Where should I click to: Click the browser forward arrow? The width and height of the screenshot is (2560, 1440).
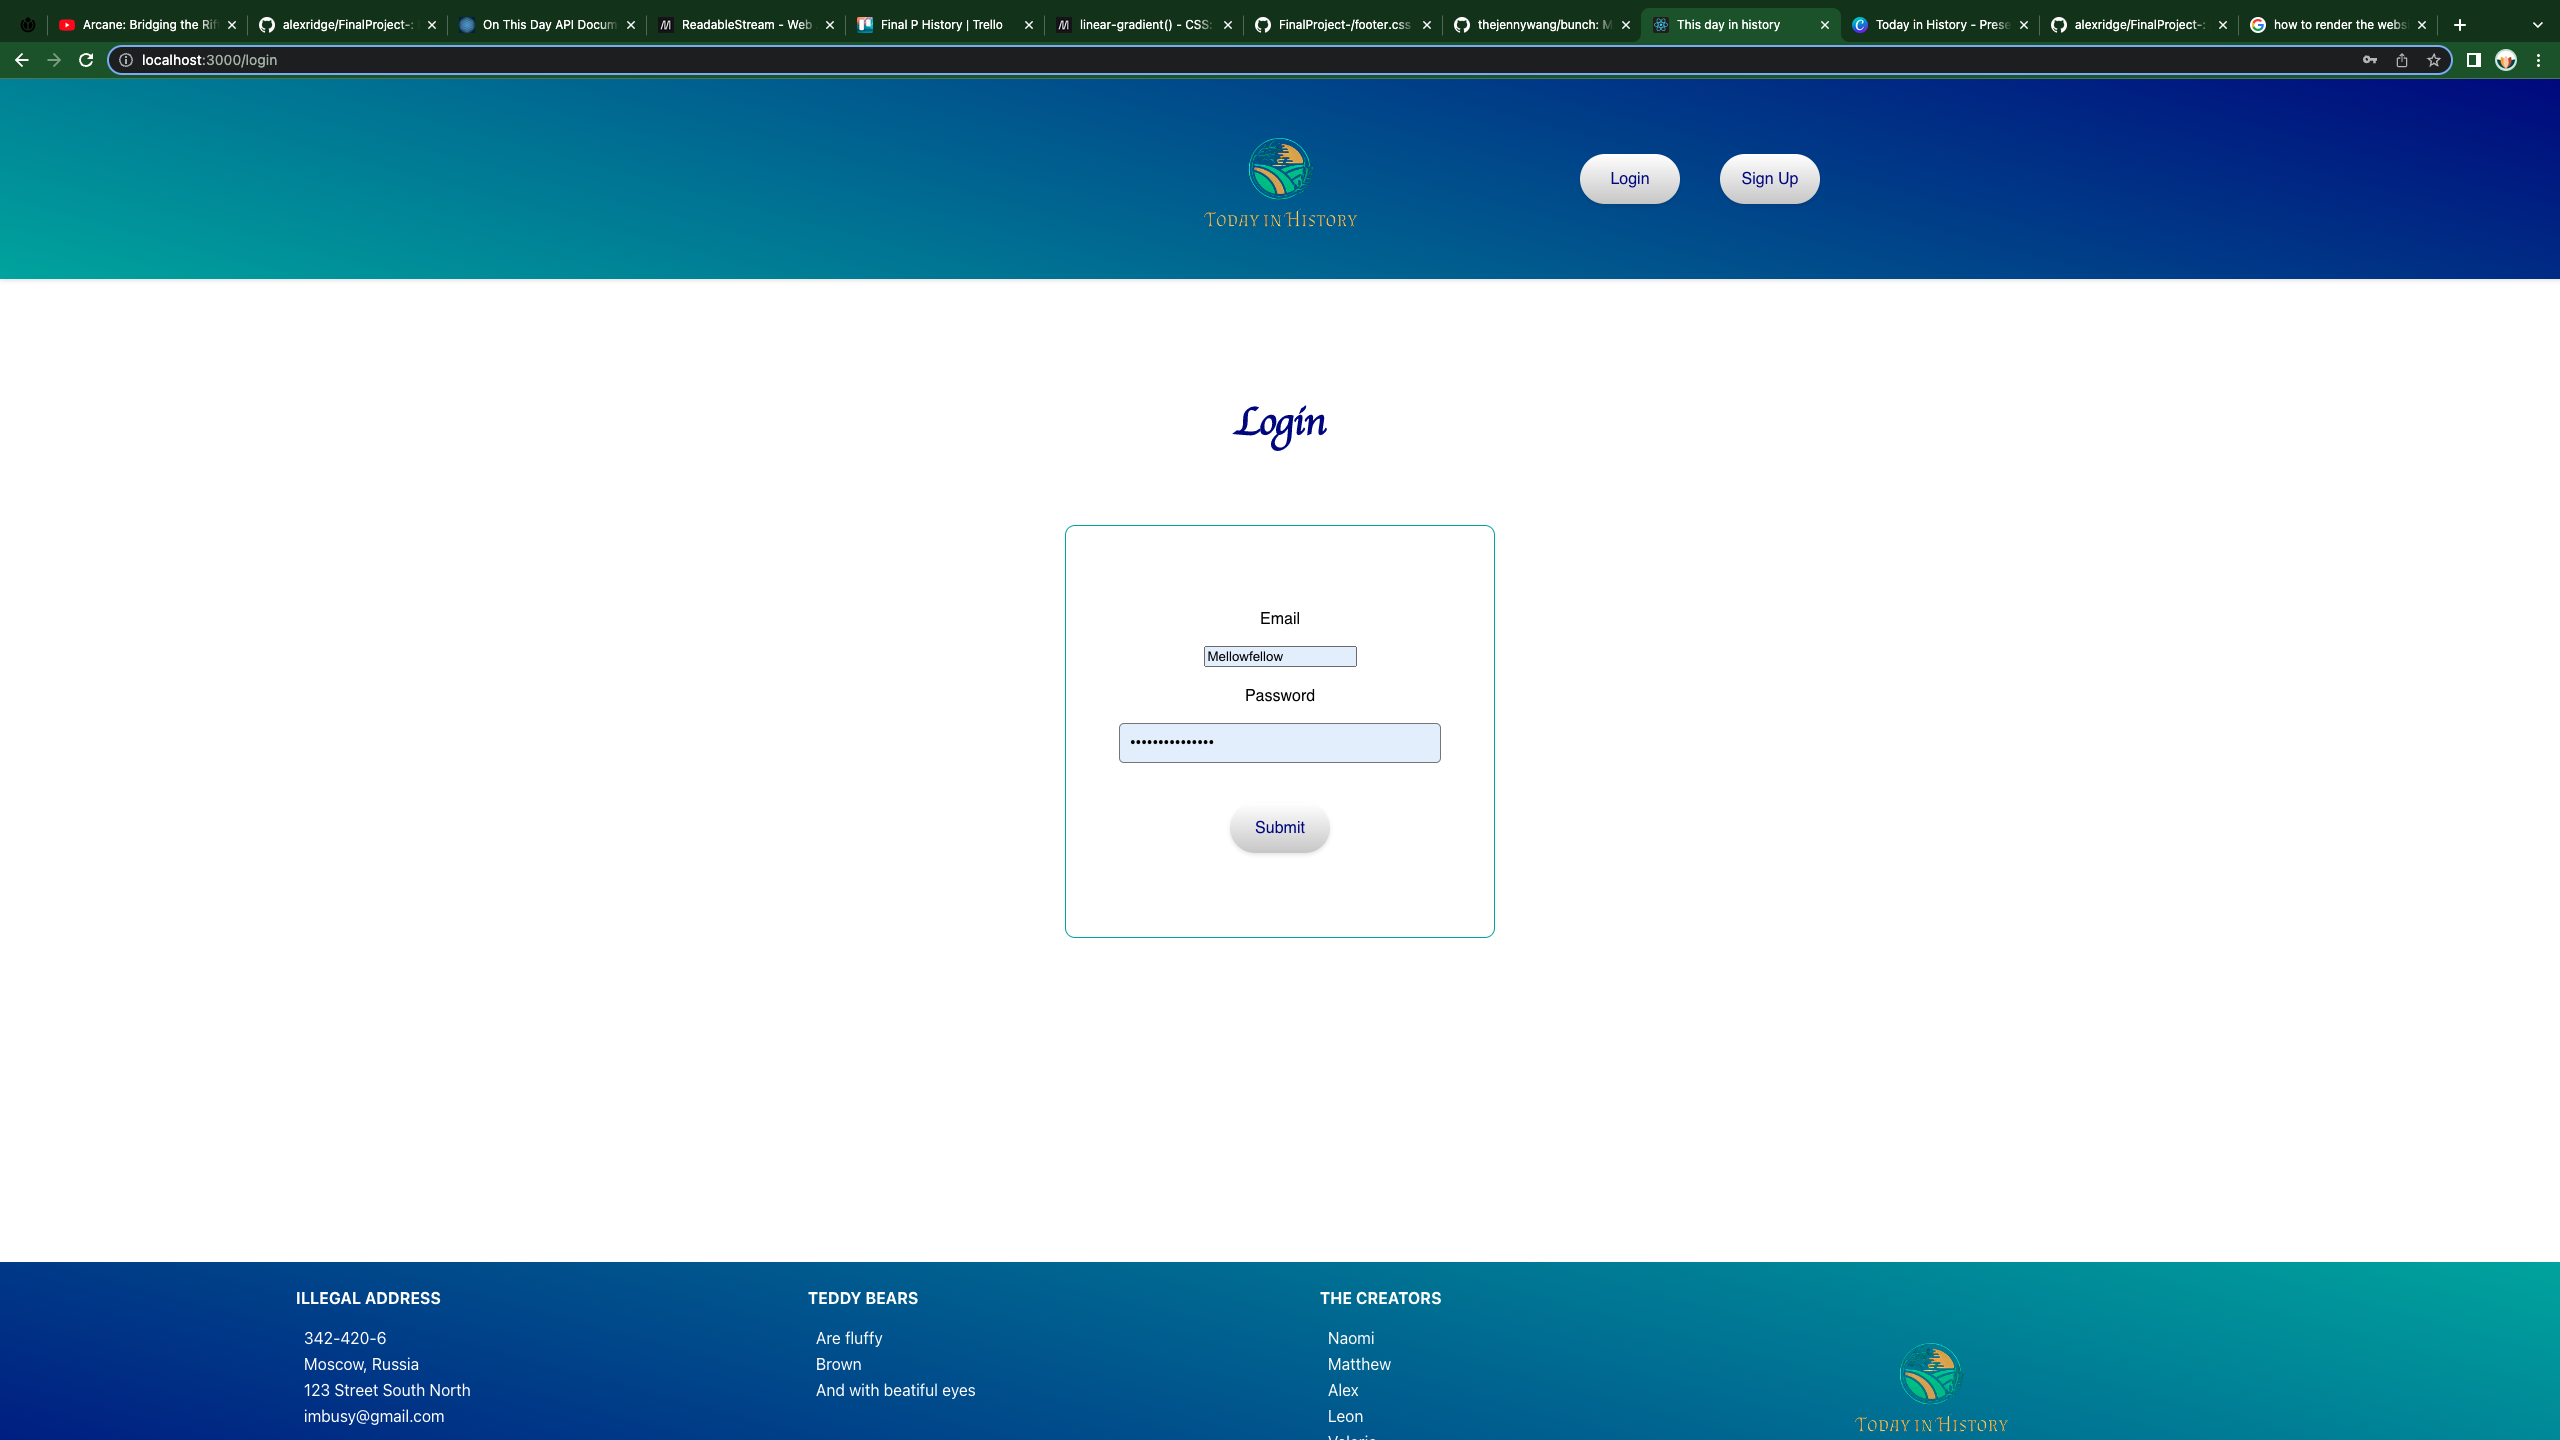coord(54,60)
